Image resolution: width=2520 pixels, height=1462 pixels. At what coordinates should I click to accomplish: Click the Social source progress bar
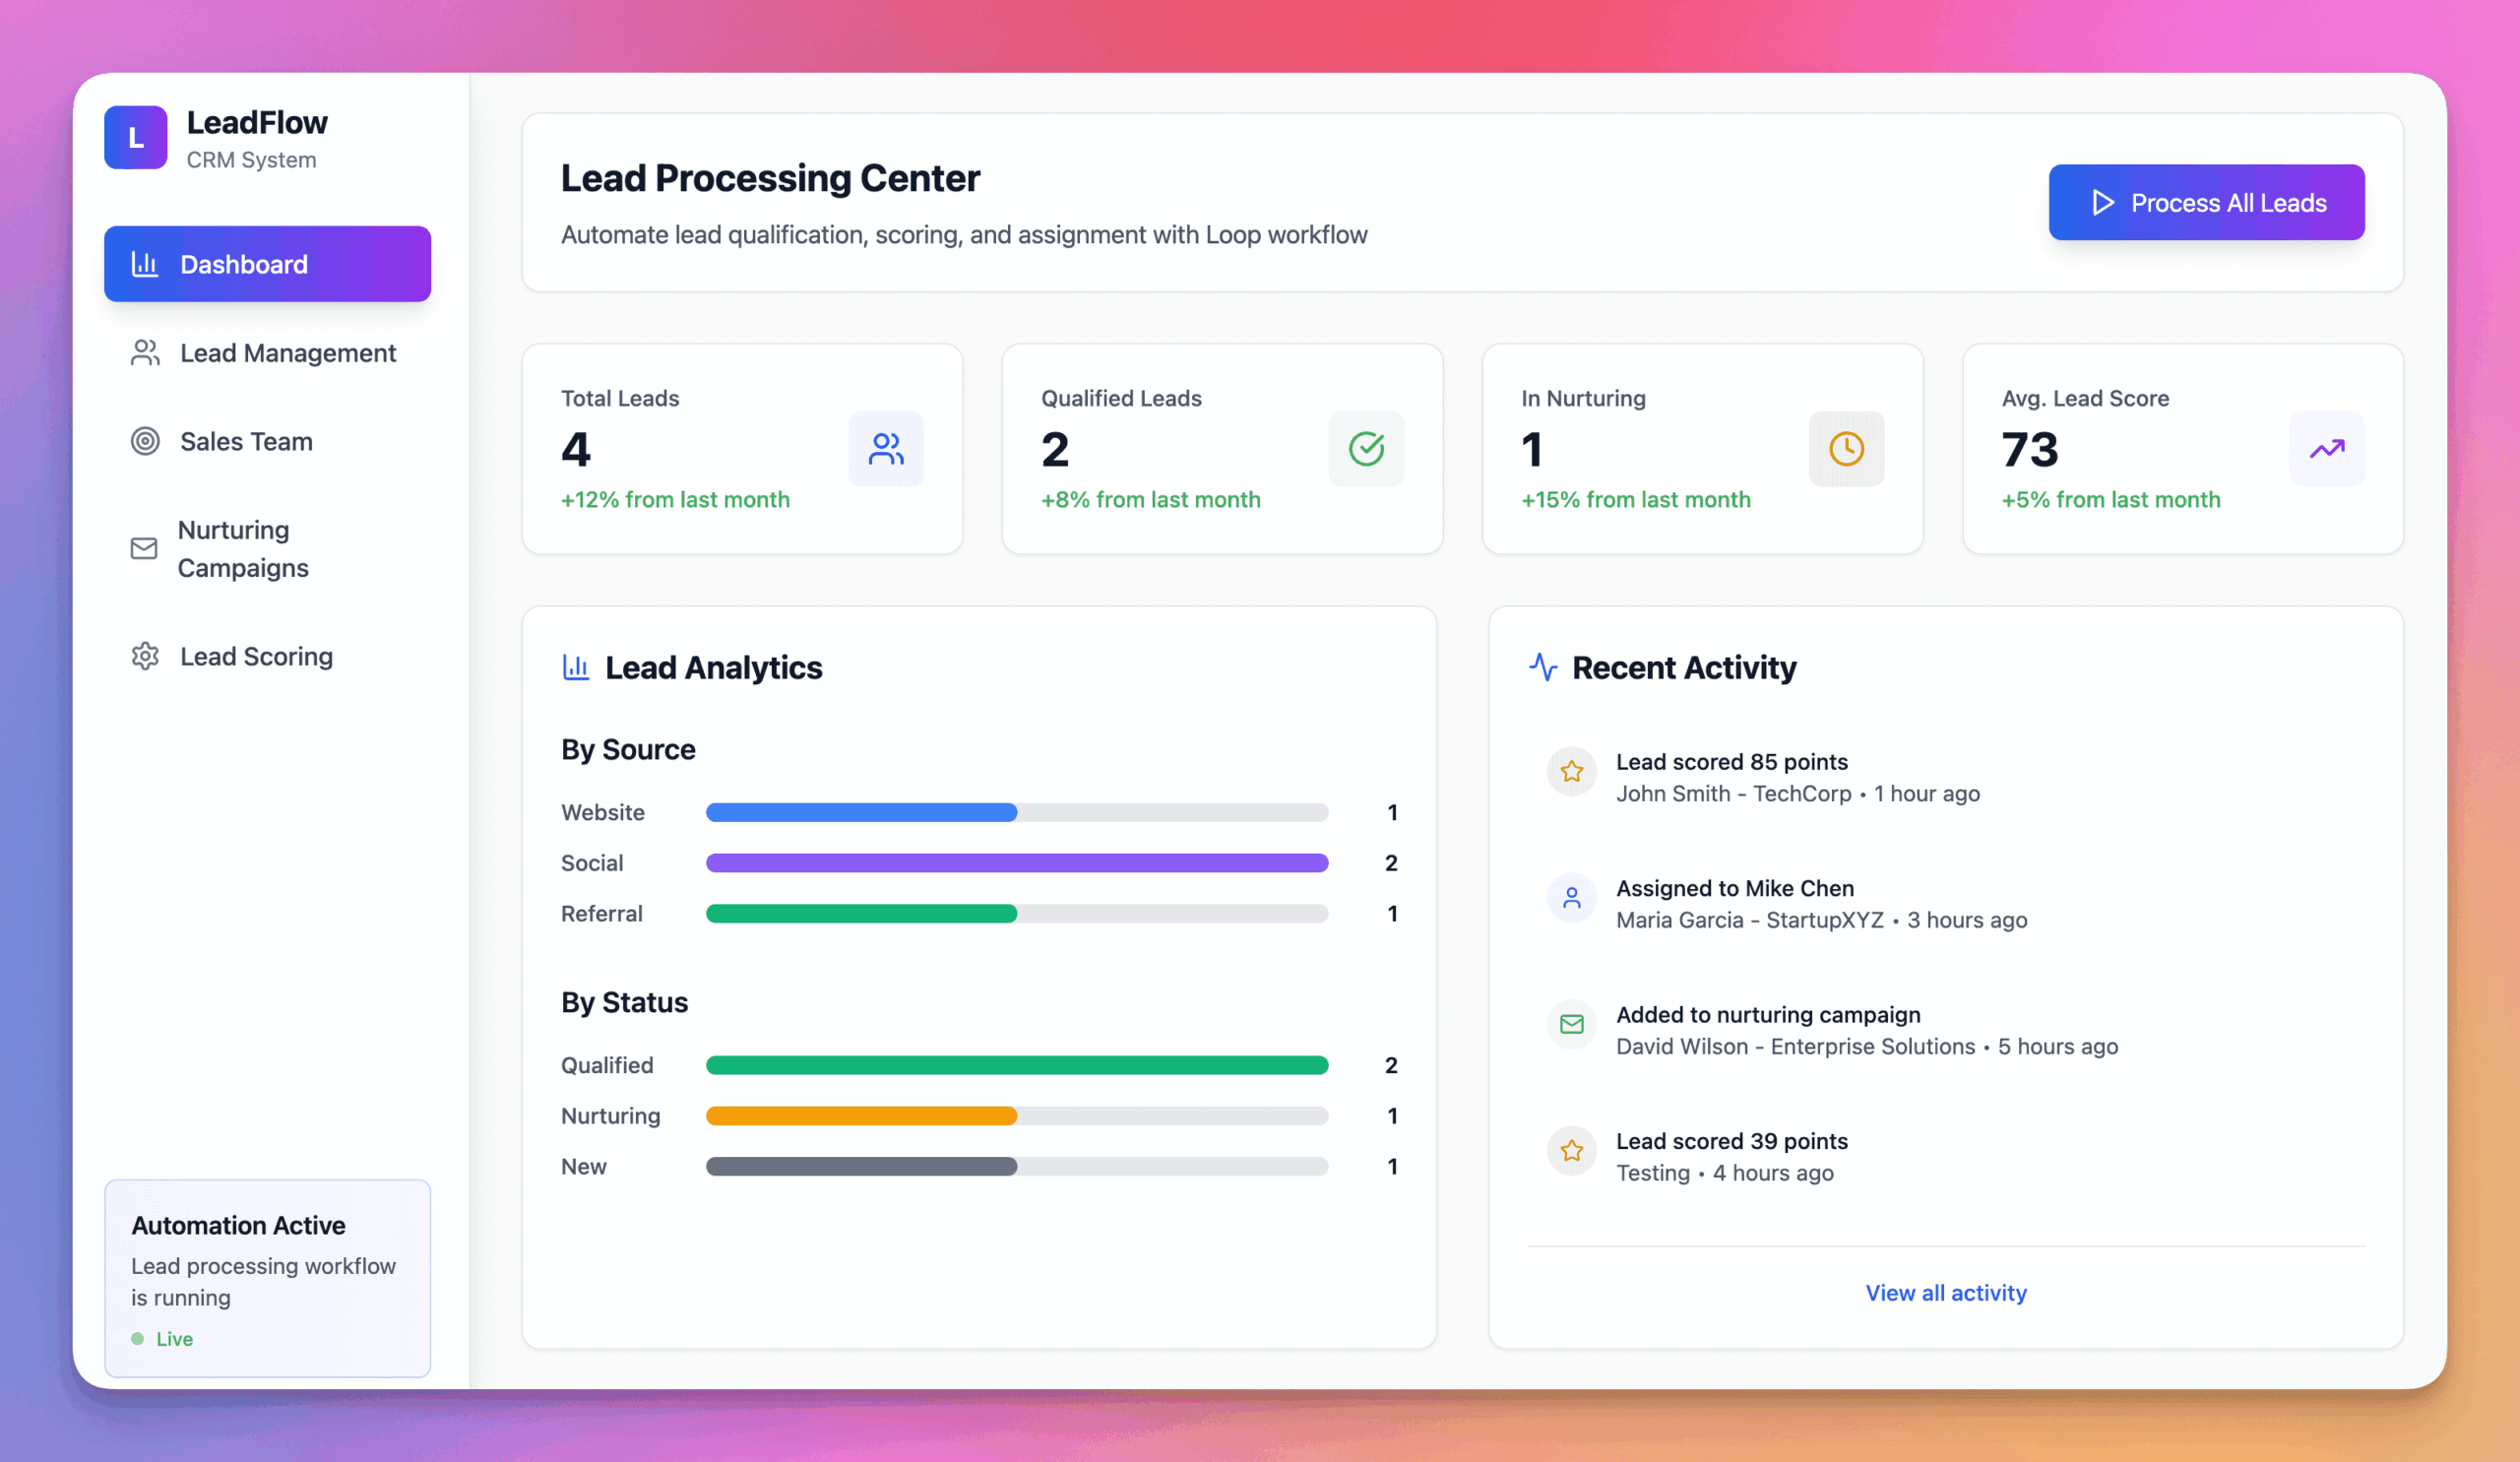click(x=1016, y=862)
